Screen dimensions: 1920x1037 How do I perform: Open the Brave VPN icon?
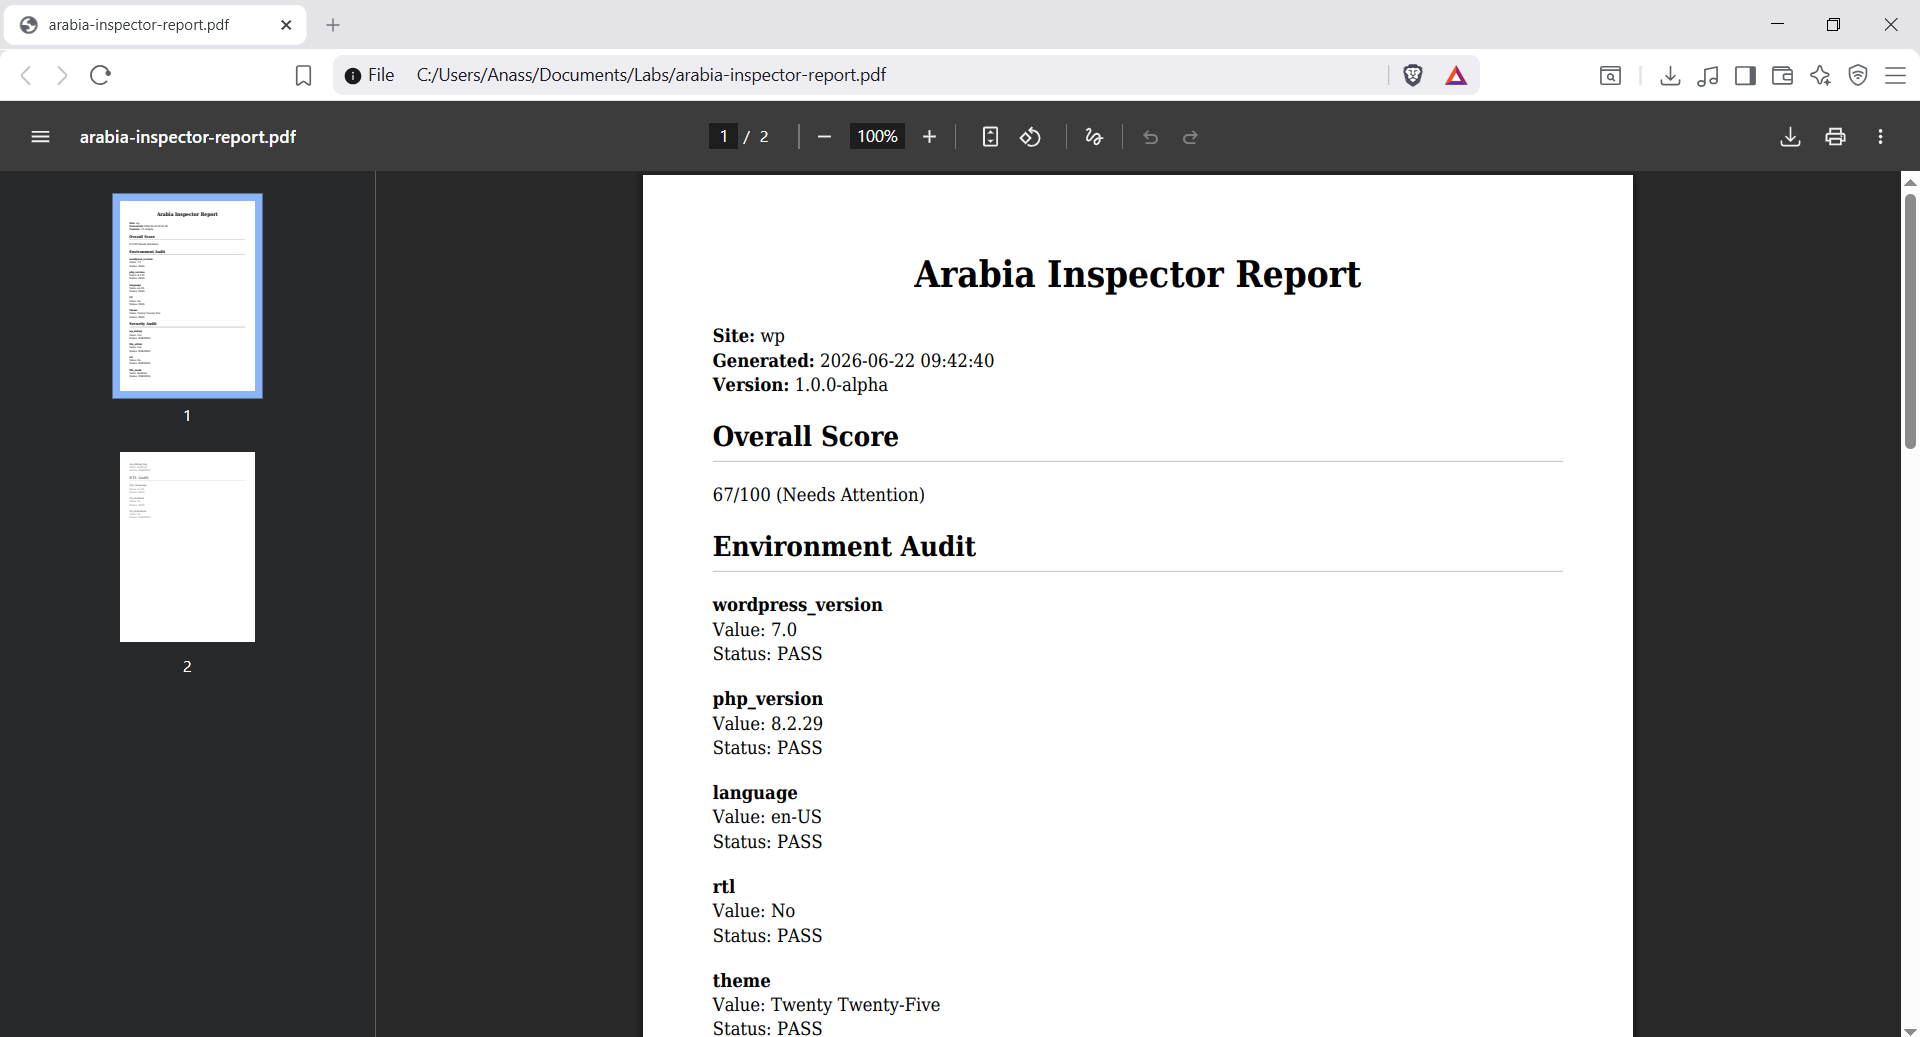(1858, 75)
